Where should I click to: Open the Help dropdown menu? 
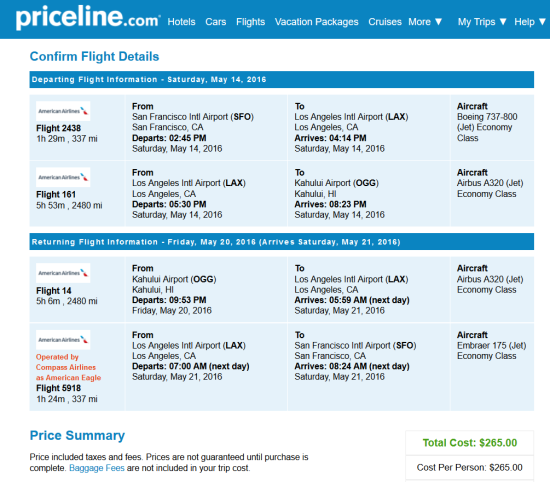click(x=530, y=22)
